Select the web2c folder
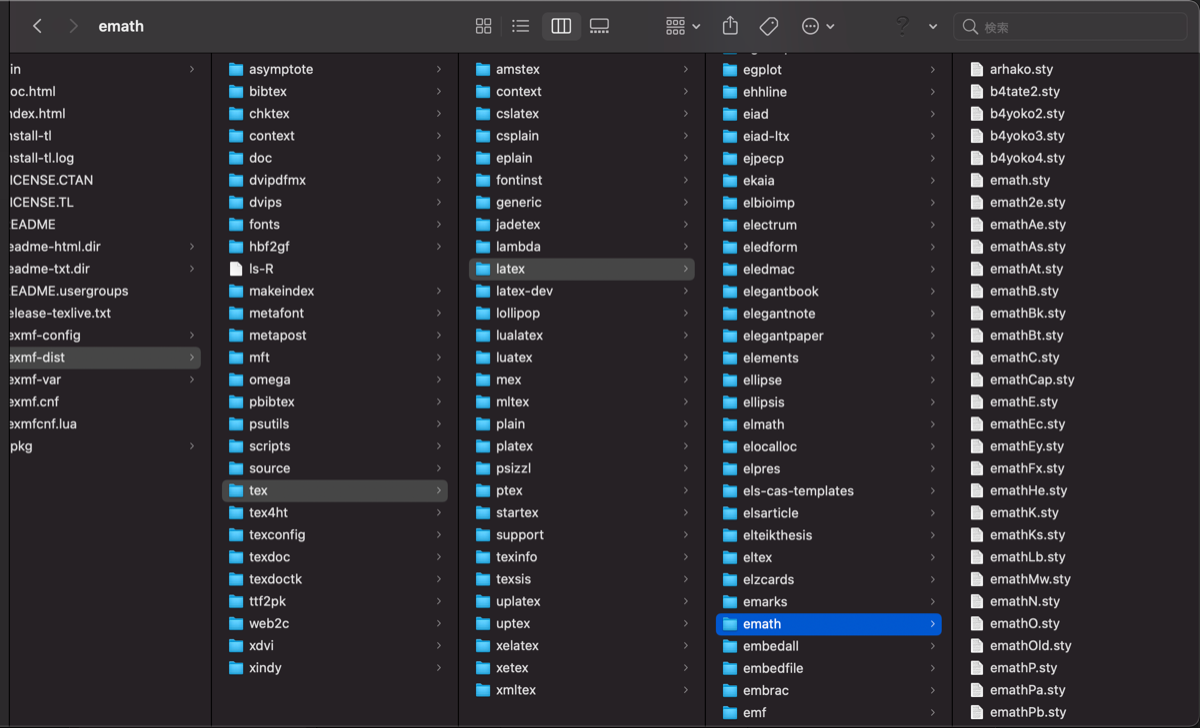 334,623
